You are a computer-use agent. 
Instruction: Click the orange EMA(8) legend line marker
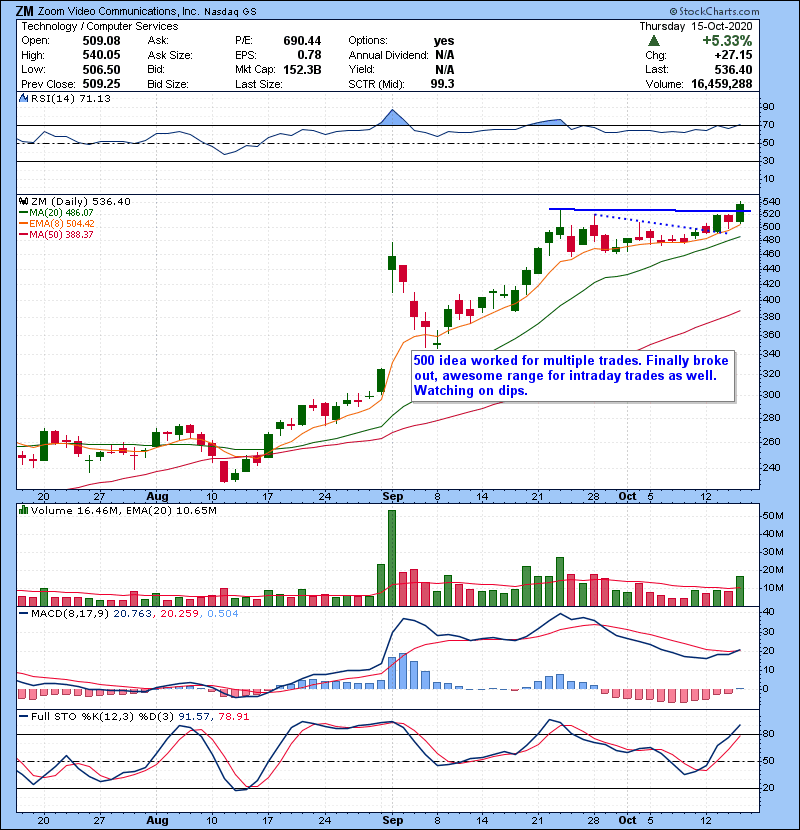click(23, 223)
